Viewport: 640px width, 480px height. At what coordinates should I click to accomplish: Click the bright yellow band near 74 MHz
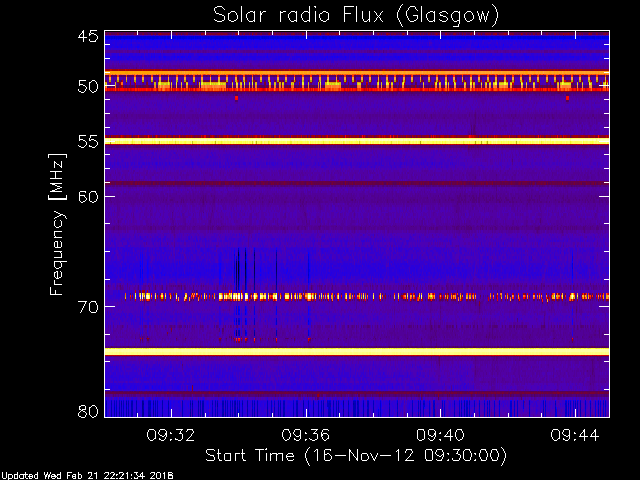pyautogui.click(x=357, y=351)
